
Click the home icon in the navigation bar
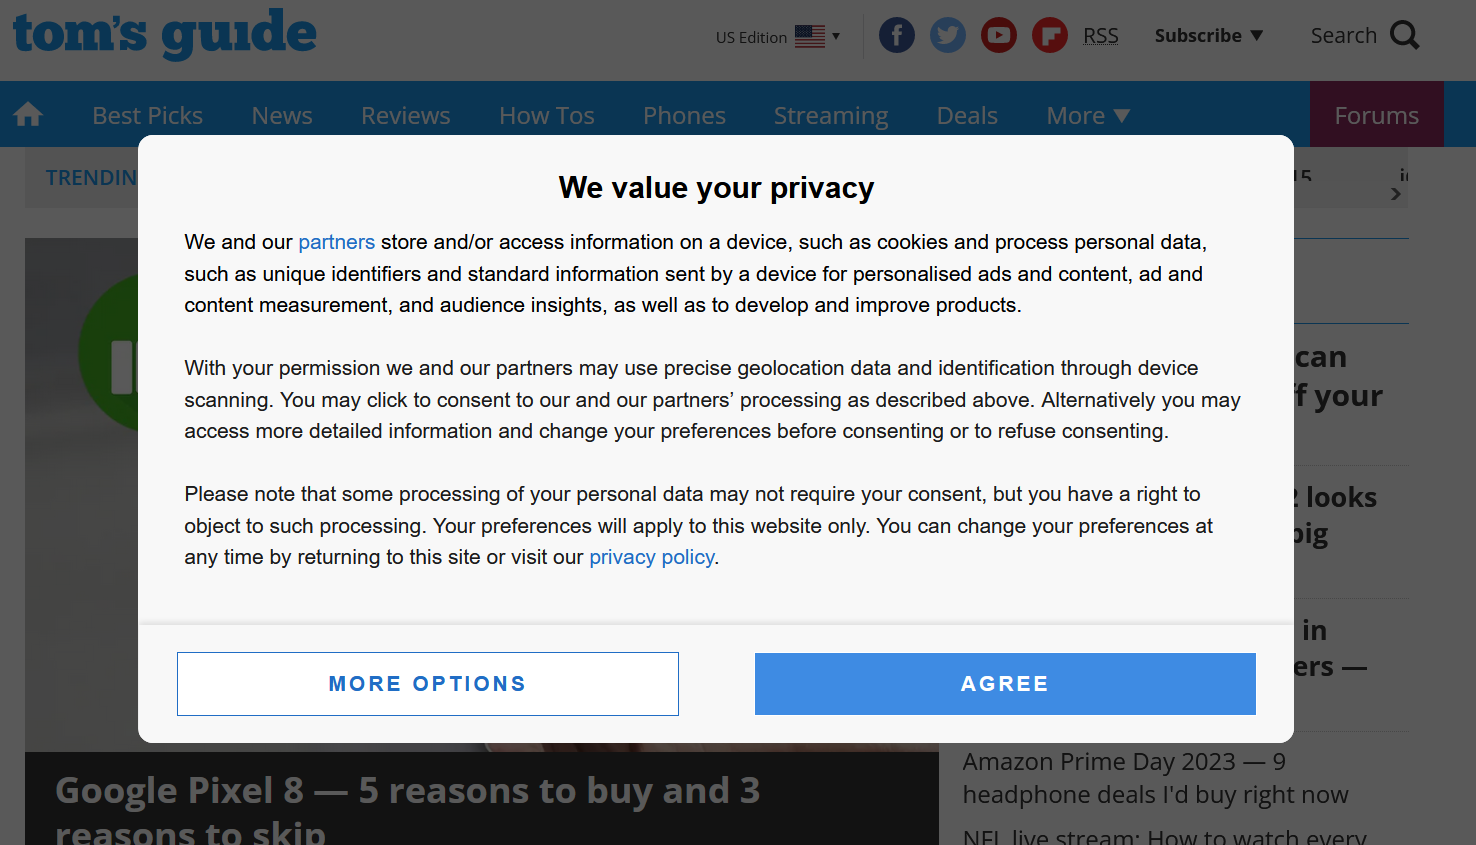click(27, 114)
